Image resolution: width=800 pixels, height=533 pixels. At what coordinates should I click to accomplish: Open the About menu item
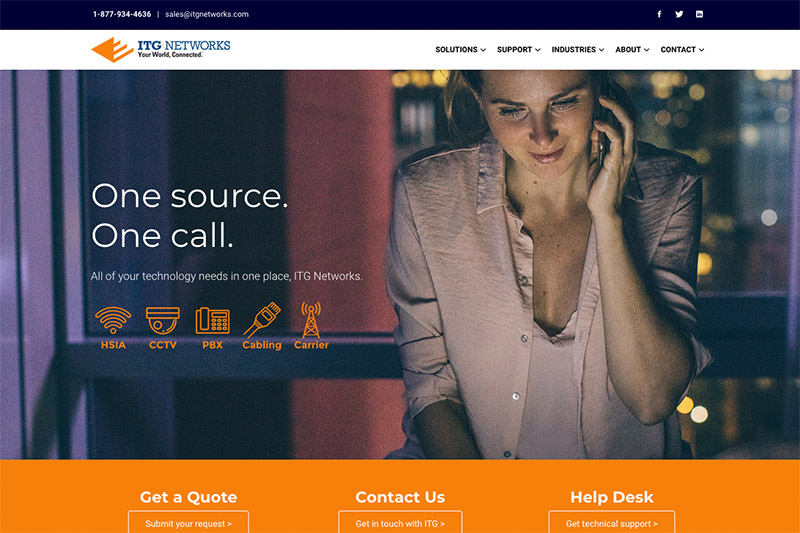pyautogui.click(x=632, y=49)
